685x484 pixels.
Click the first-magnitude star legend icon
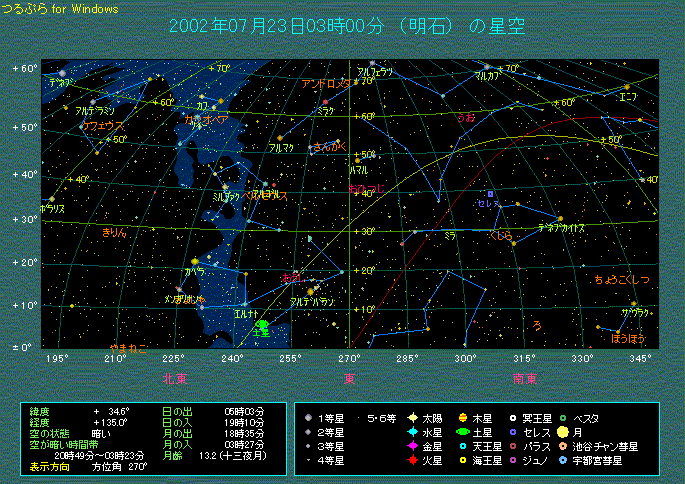[309, 417]
